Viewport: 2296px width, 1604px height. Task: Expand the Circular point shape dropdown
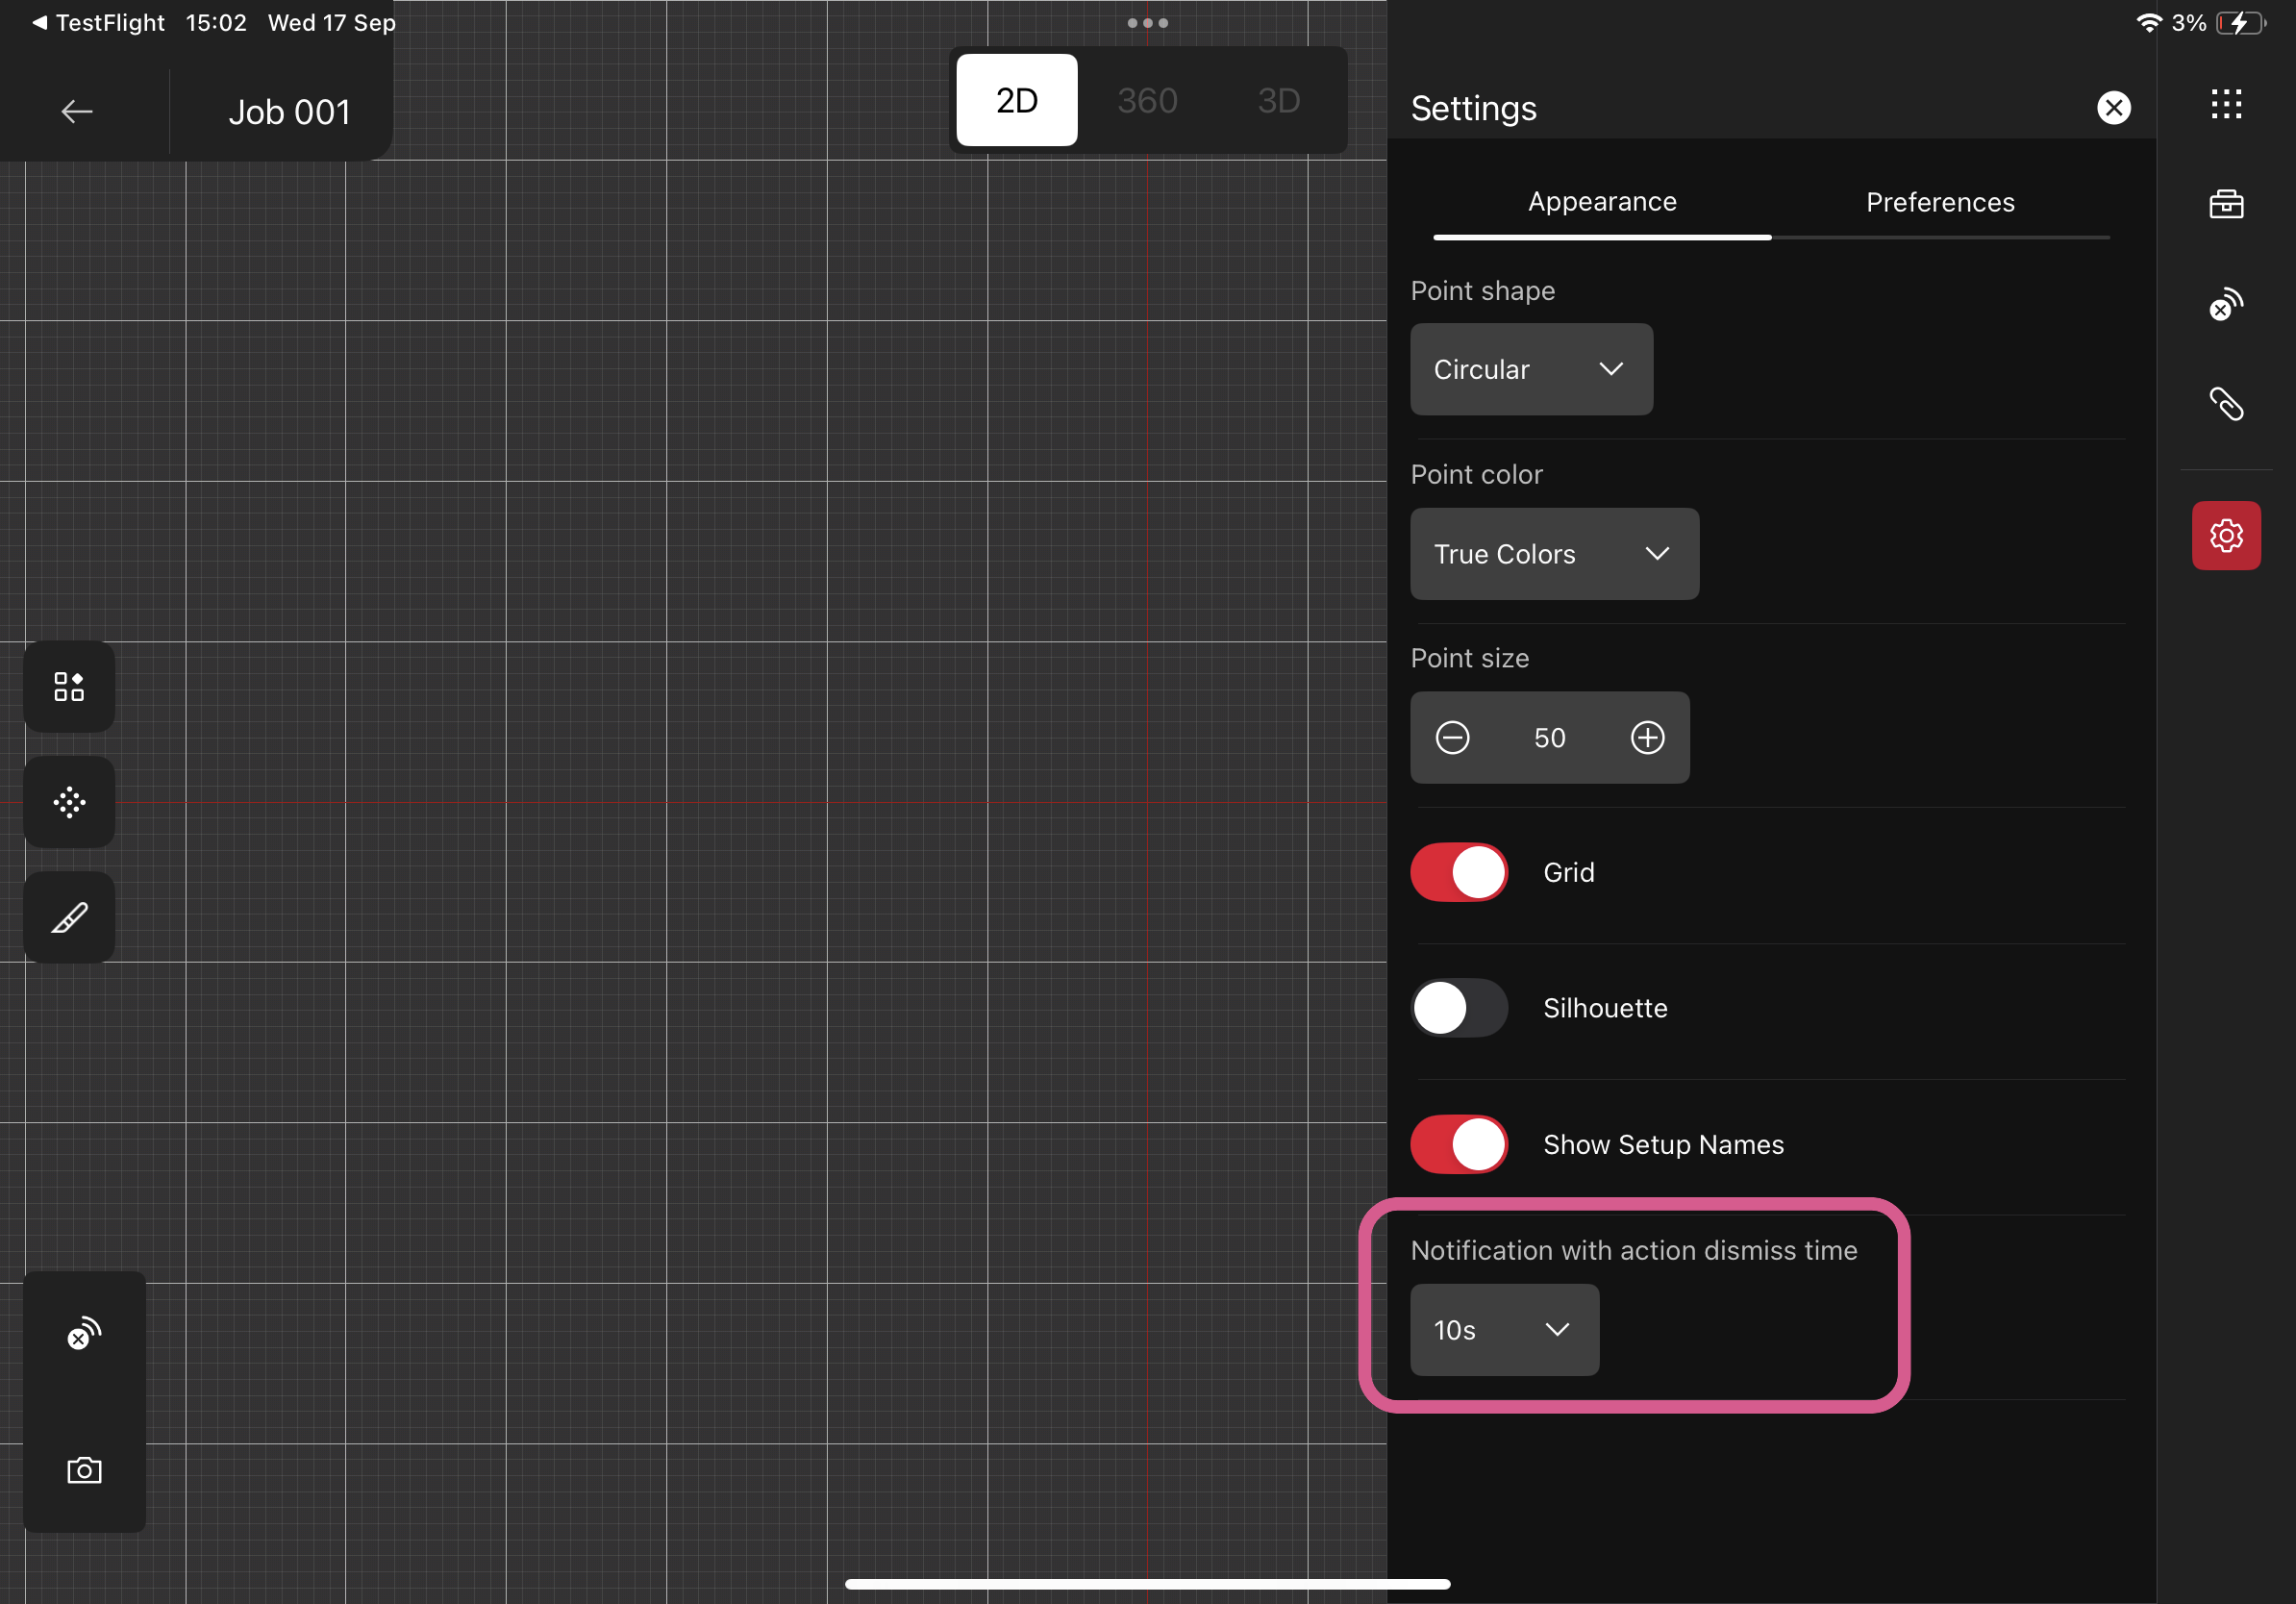1531,369
